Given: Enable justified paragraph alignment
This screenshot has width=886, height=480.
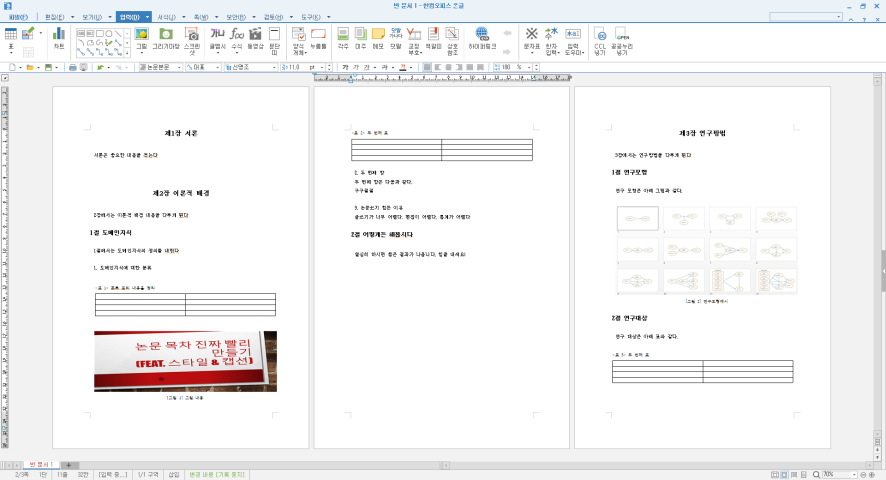Looking at the screenshot, I should (x=427, y=67).
